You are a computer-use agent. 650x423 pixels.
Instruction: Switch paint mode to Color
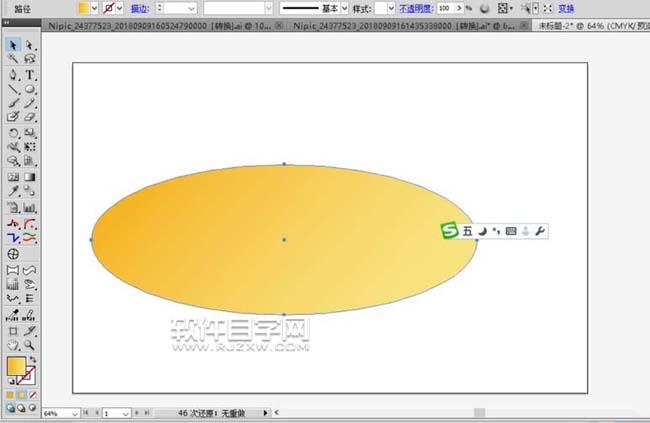[x=10, y=395]
